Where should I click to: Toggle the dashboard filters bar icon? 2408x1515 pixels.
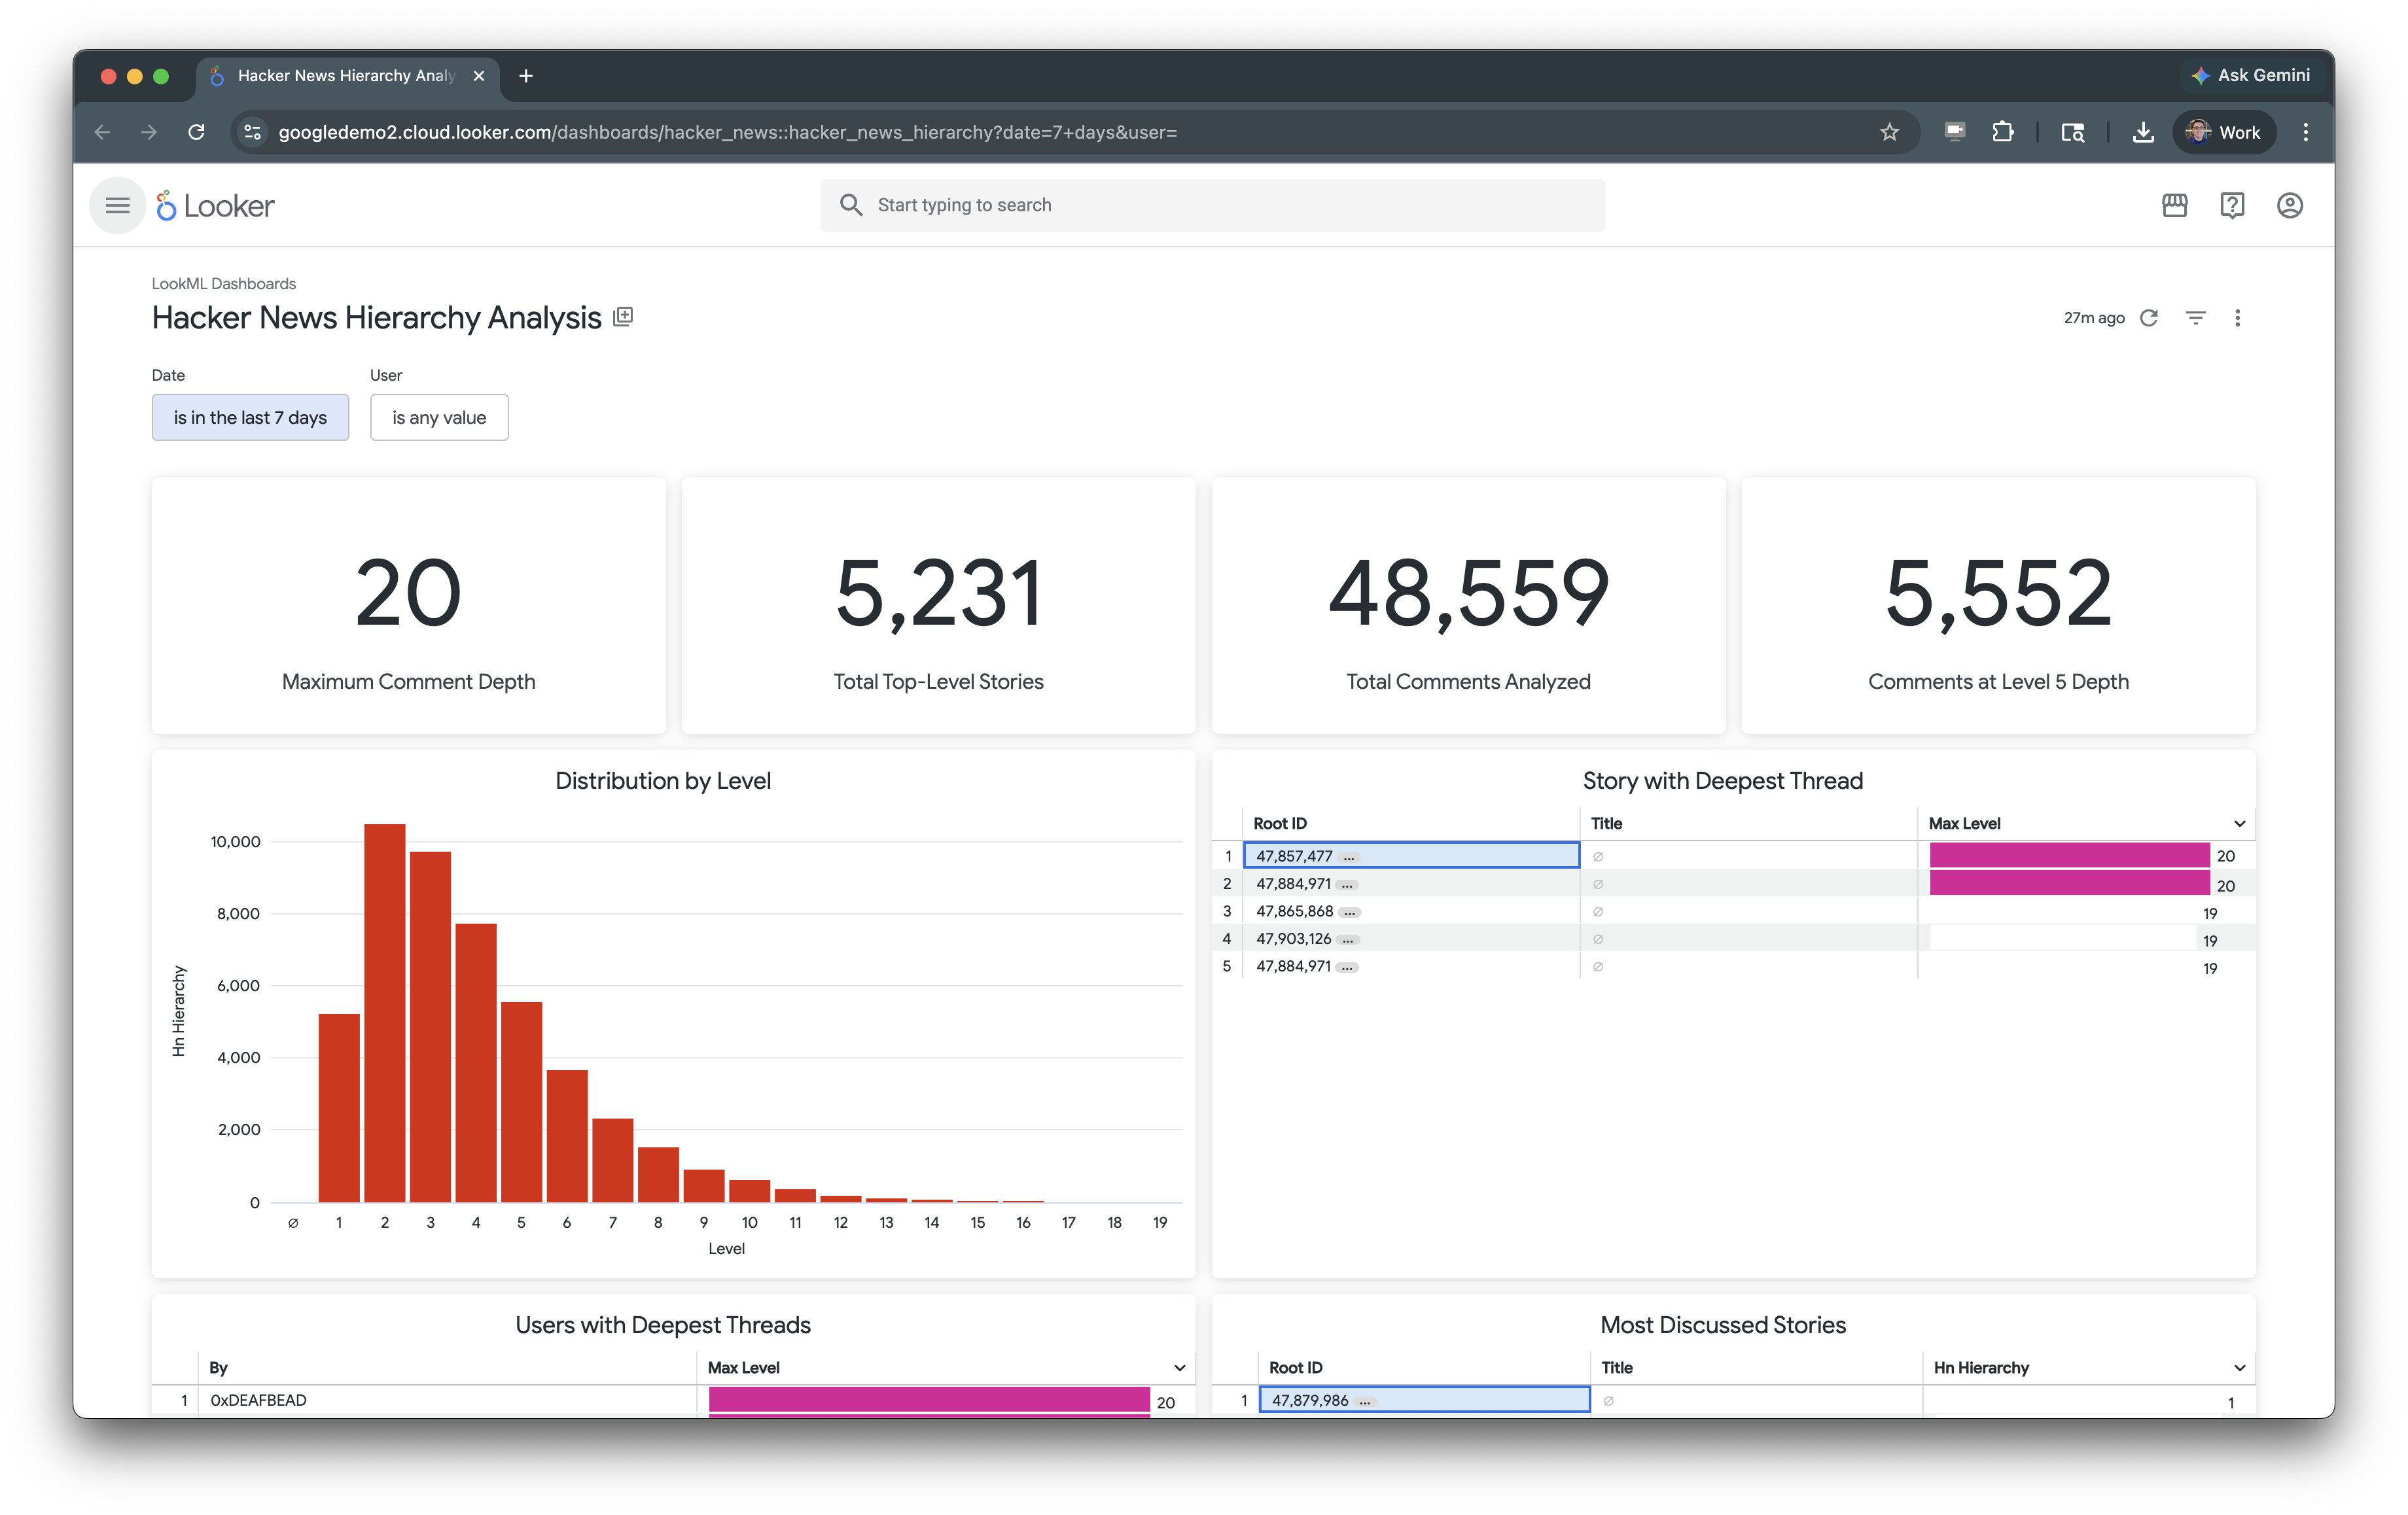2195,318
